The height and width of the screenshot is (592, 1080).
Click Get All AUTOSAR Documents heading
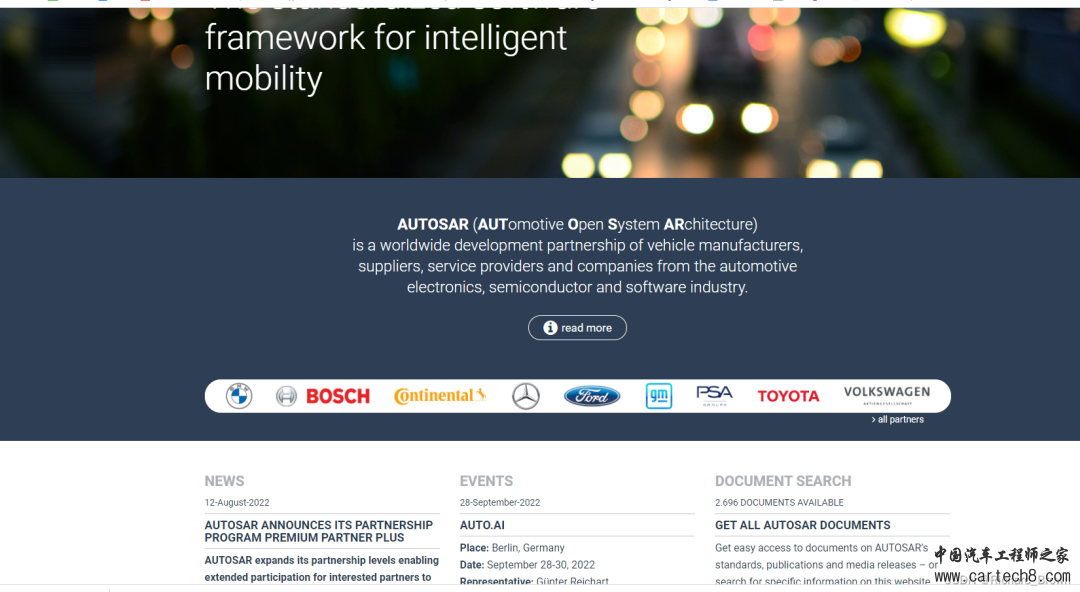(802, 525)
